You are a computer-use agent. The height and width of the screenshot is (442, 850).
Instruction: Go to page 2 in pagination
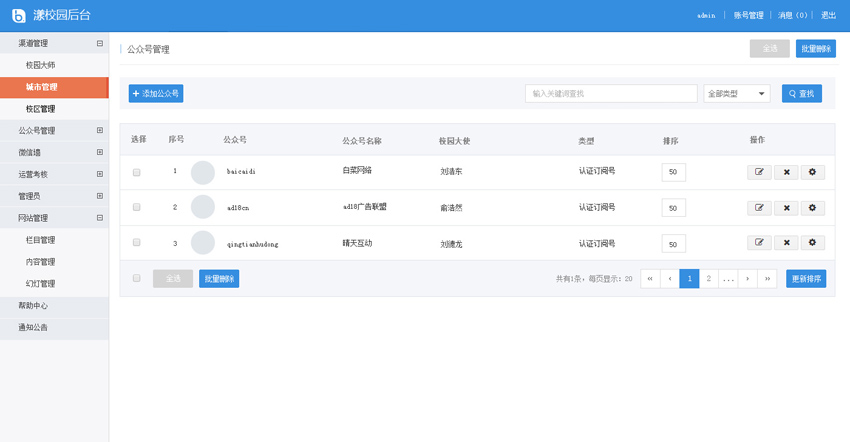[708, 279]
